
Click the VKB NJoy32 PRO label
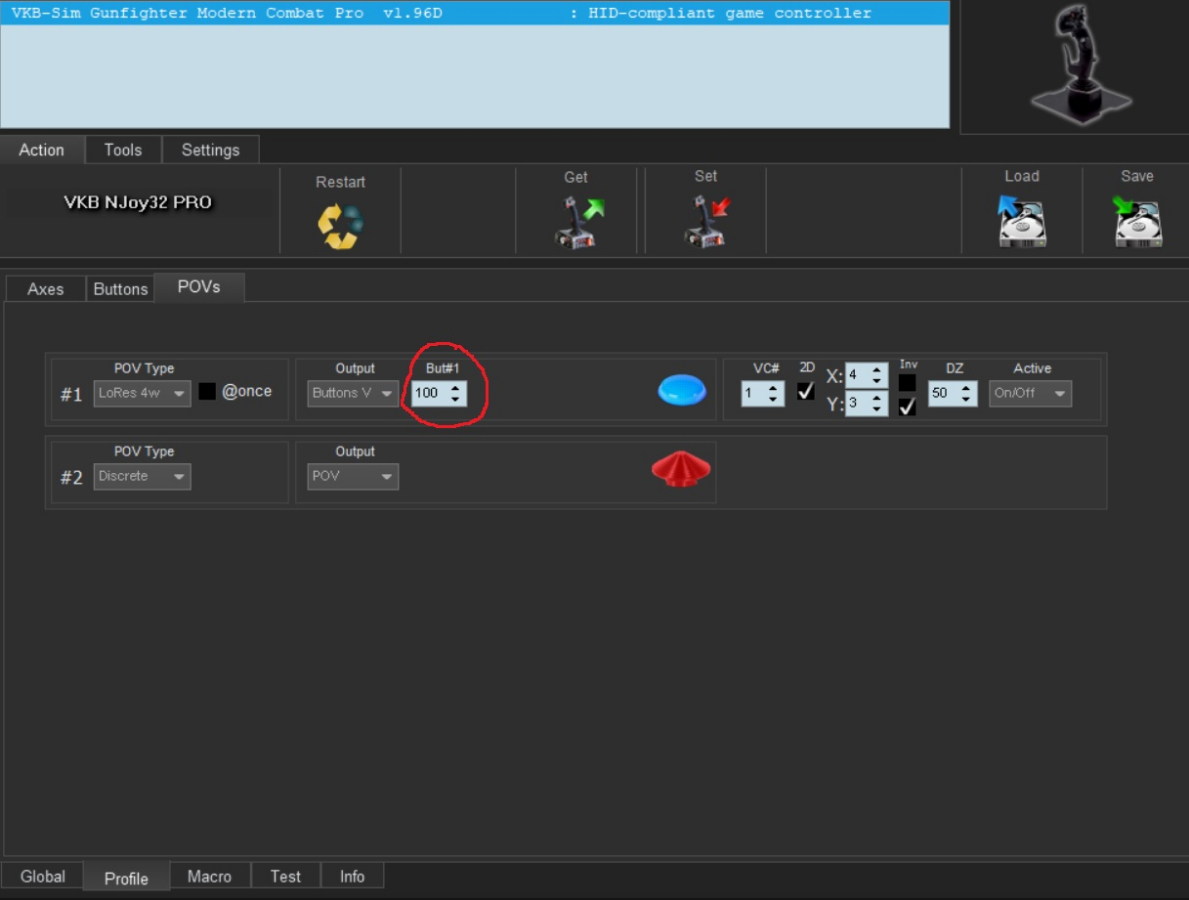(137, 202)
